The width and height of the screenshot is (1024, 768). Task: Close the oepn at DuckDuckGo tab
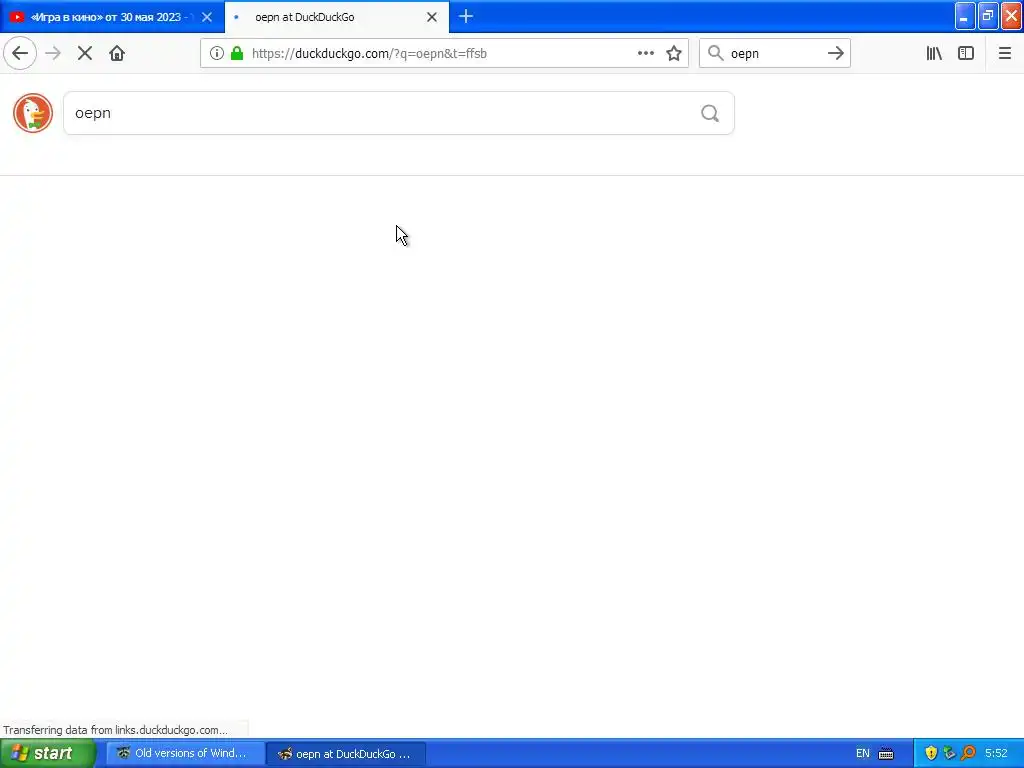coord(432,17)
